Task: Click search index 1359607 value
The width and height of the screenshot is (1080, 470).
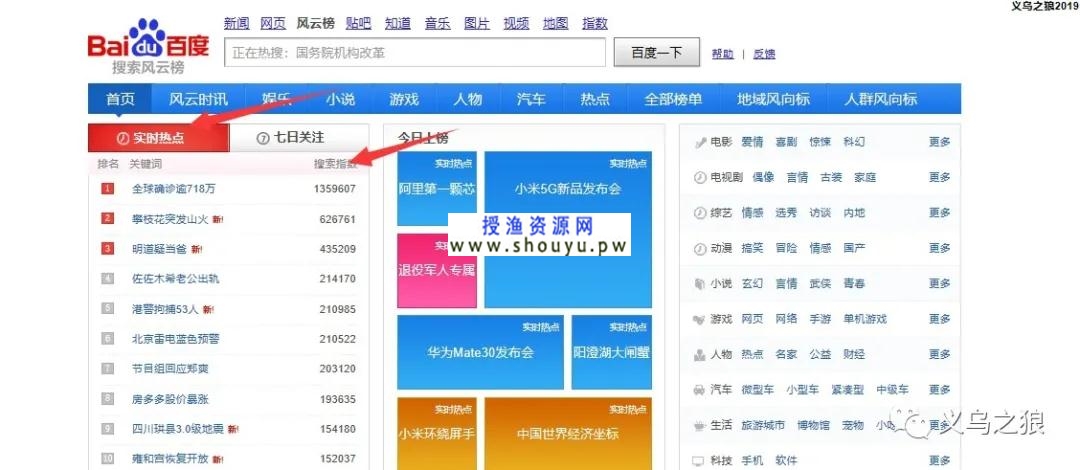Action: [x=335, y=188]
